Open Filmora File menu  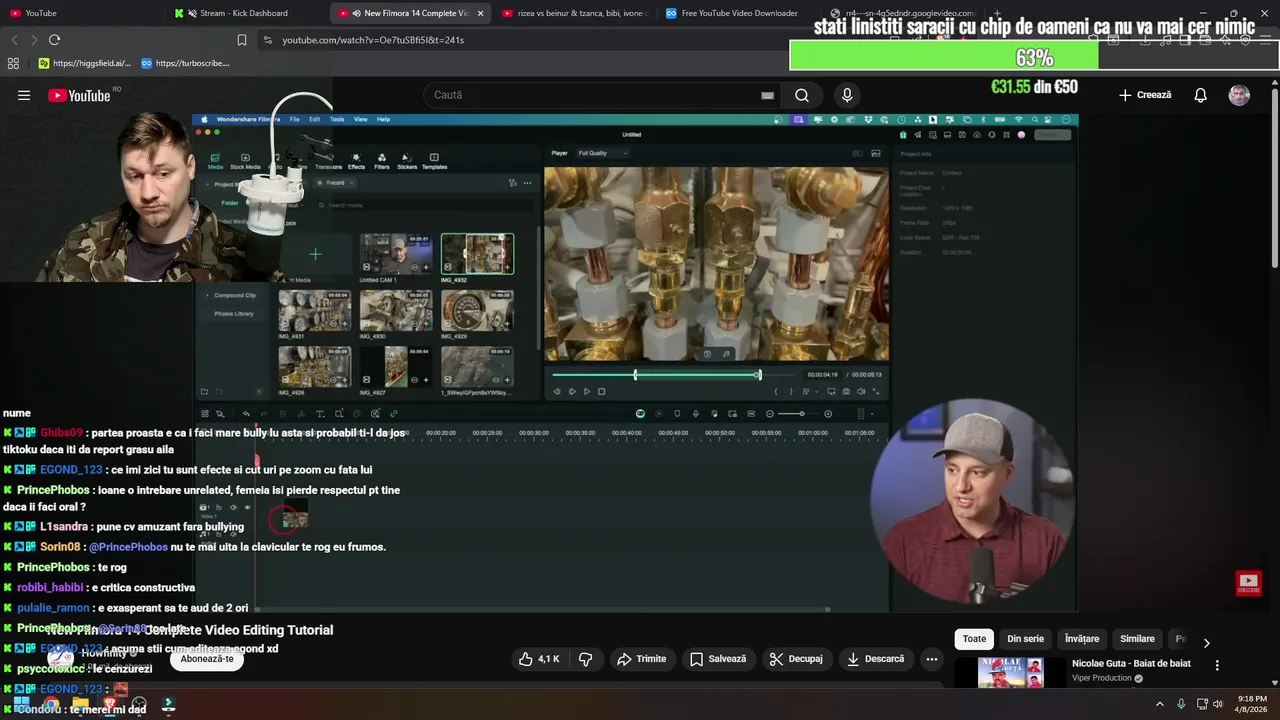coord(294,119)
